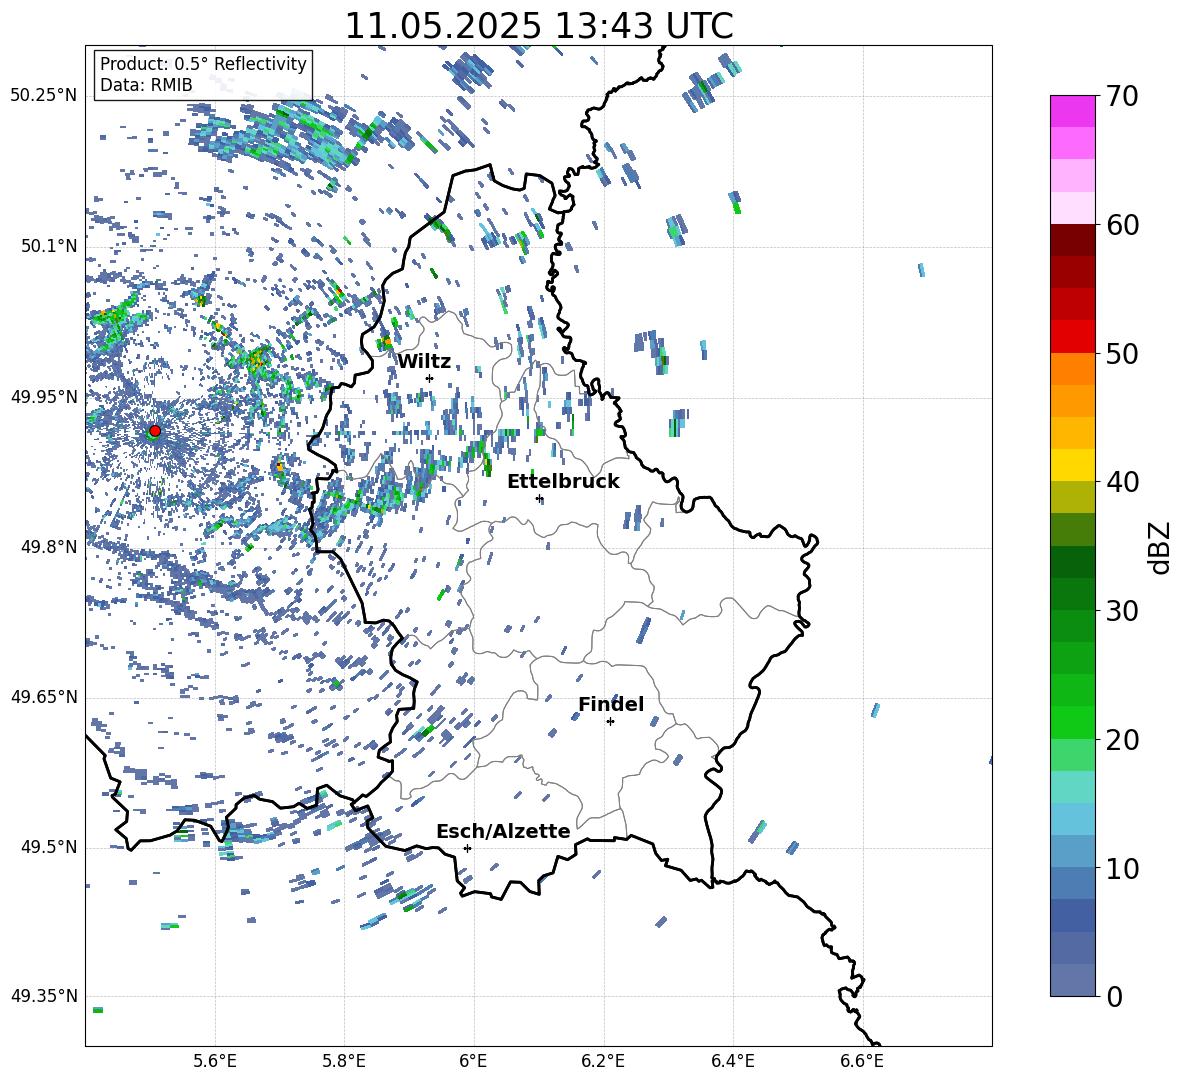Click the red radar site marker
This screenshot has width=1184, height=1081.
[155, 431]
